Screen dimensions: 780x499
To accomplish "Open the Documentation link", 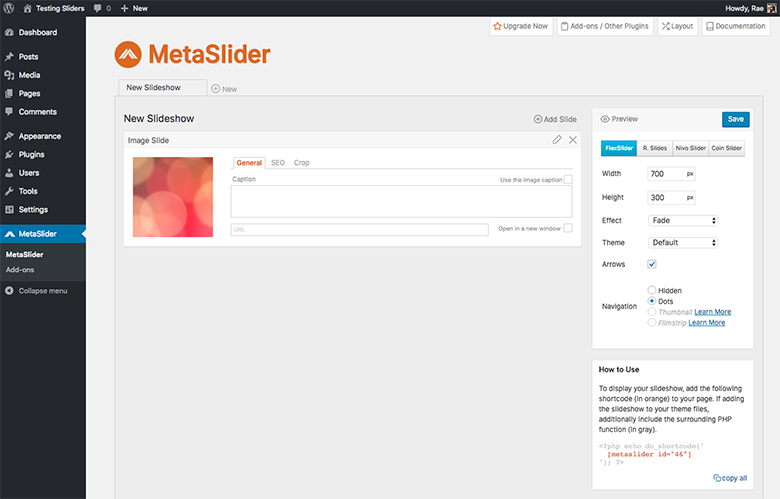I will click(x=736, y=26).
